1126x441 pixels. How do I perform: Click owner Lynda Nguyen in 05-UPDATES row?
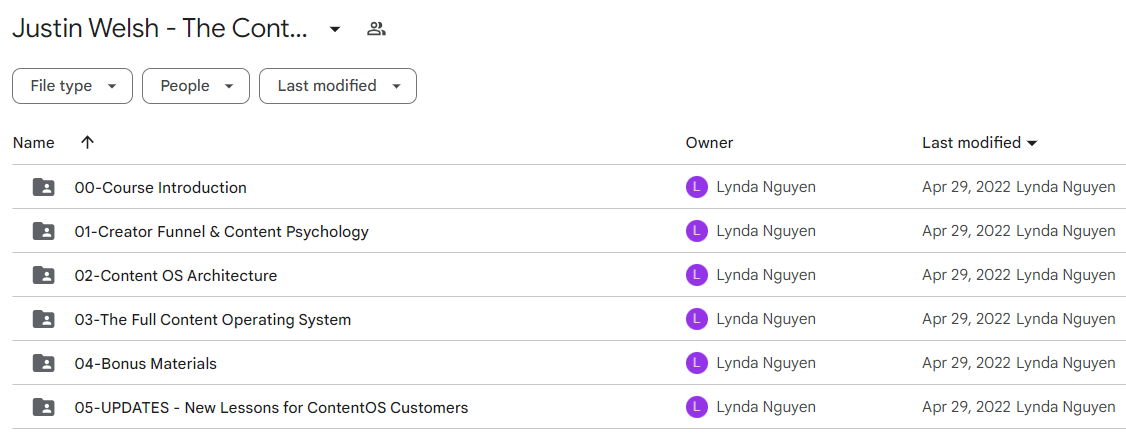[x=766, y=408]
